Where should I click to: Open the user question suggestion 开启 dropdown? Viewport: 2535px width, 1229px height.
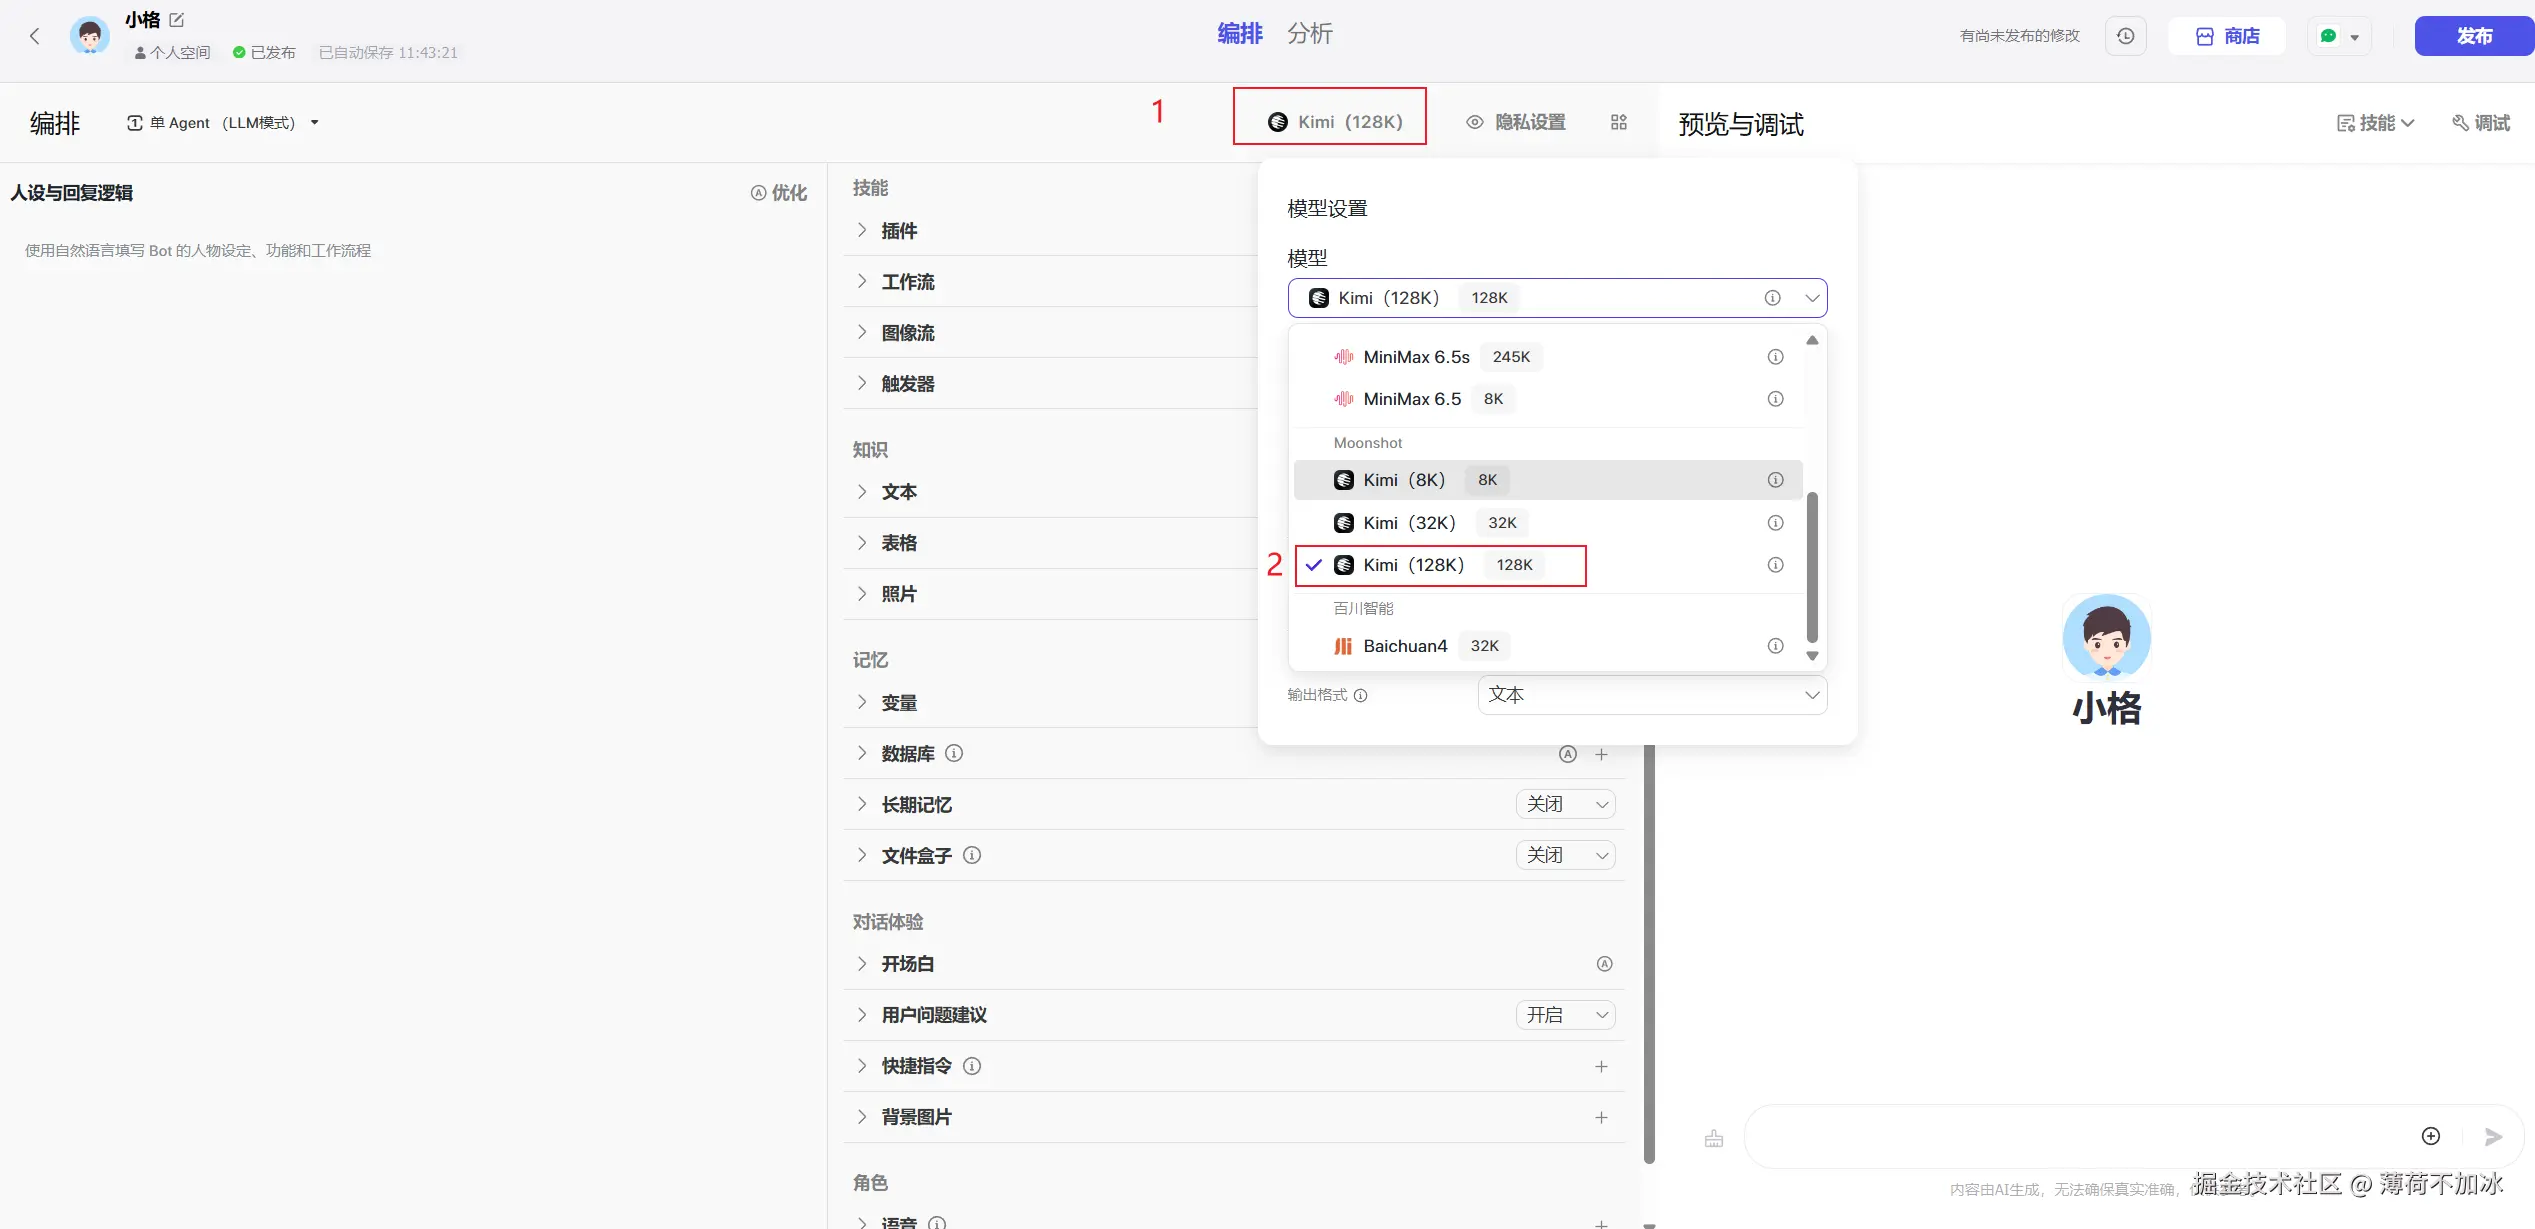pyautogui.click(x=1565, y=1015)
